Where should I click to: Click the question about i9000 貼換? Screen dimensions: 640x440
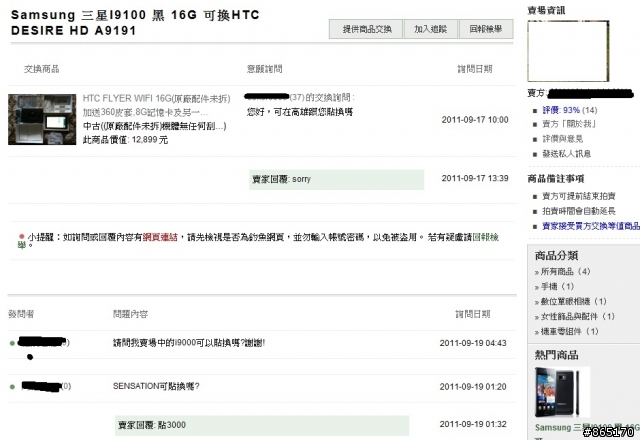click(189, 343)
